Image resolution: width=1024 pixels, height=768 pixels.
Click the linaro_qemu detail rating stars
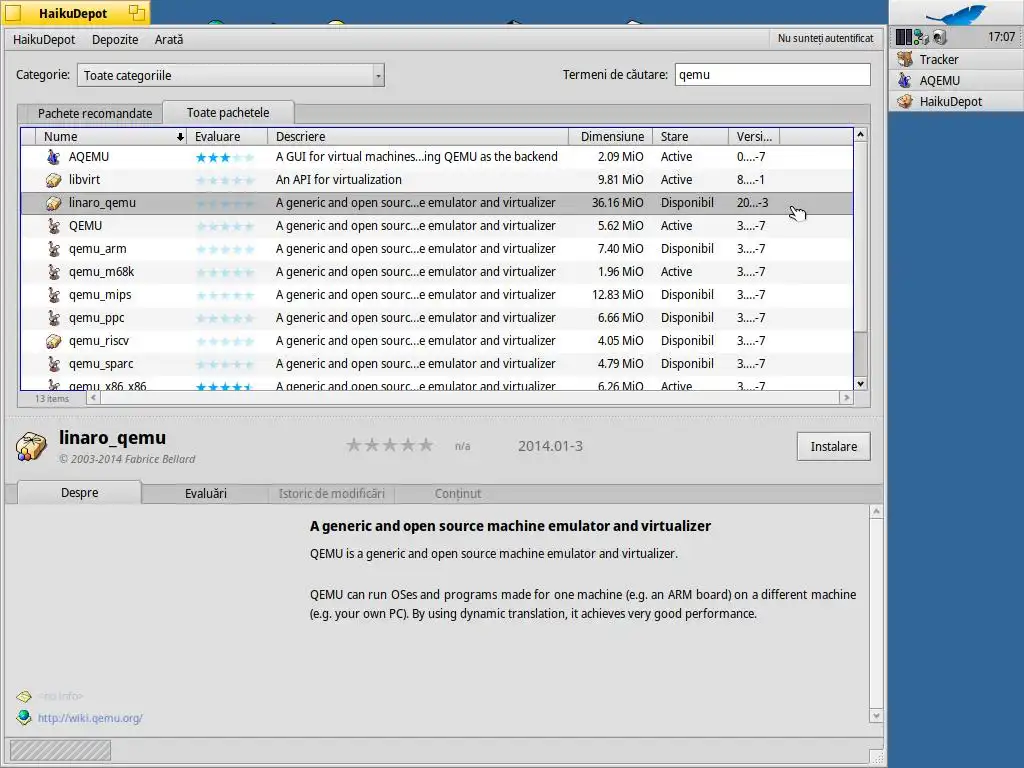tap(389, 445)
